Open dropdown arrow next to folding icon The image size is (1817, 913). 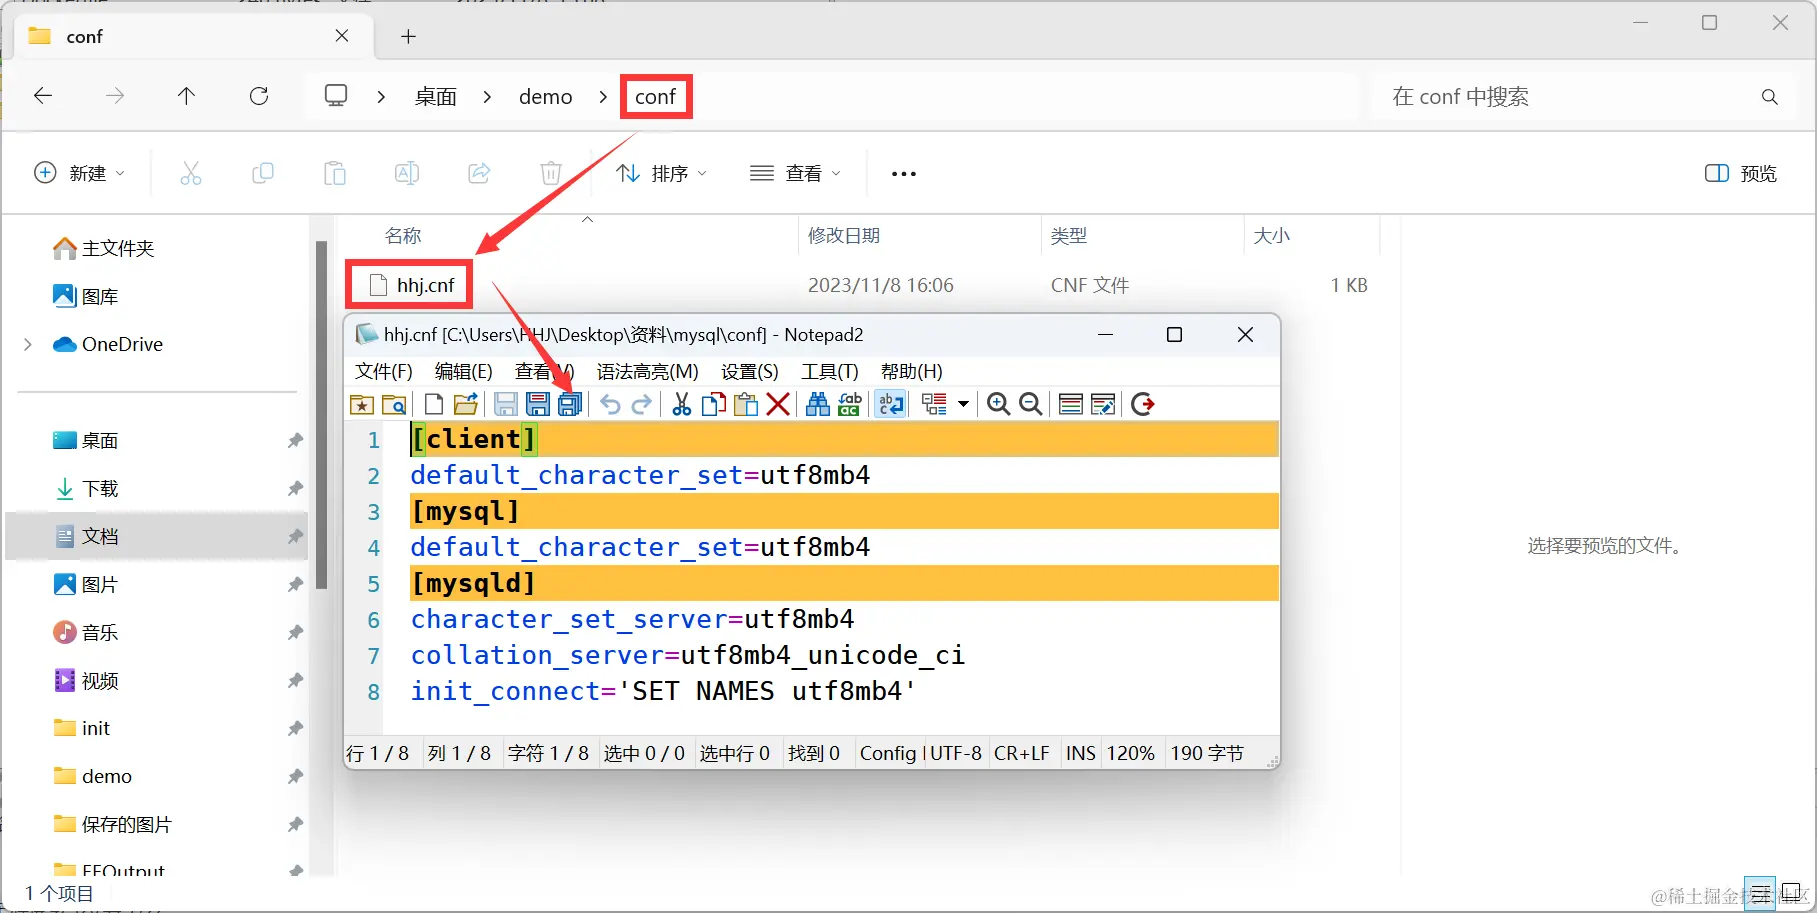tap(963, 404)
